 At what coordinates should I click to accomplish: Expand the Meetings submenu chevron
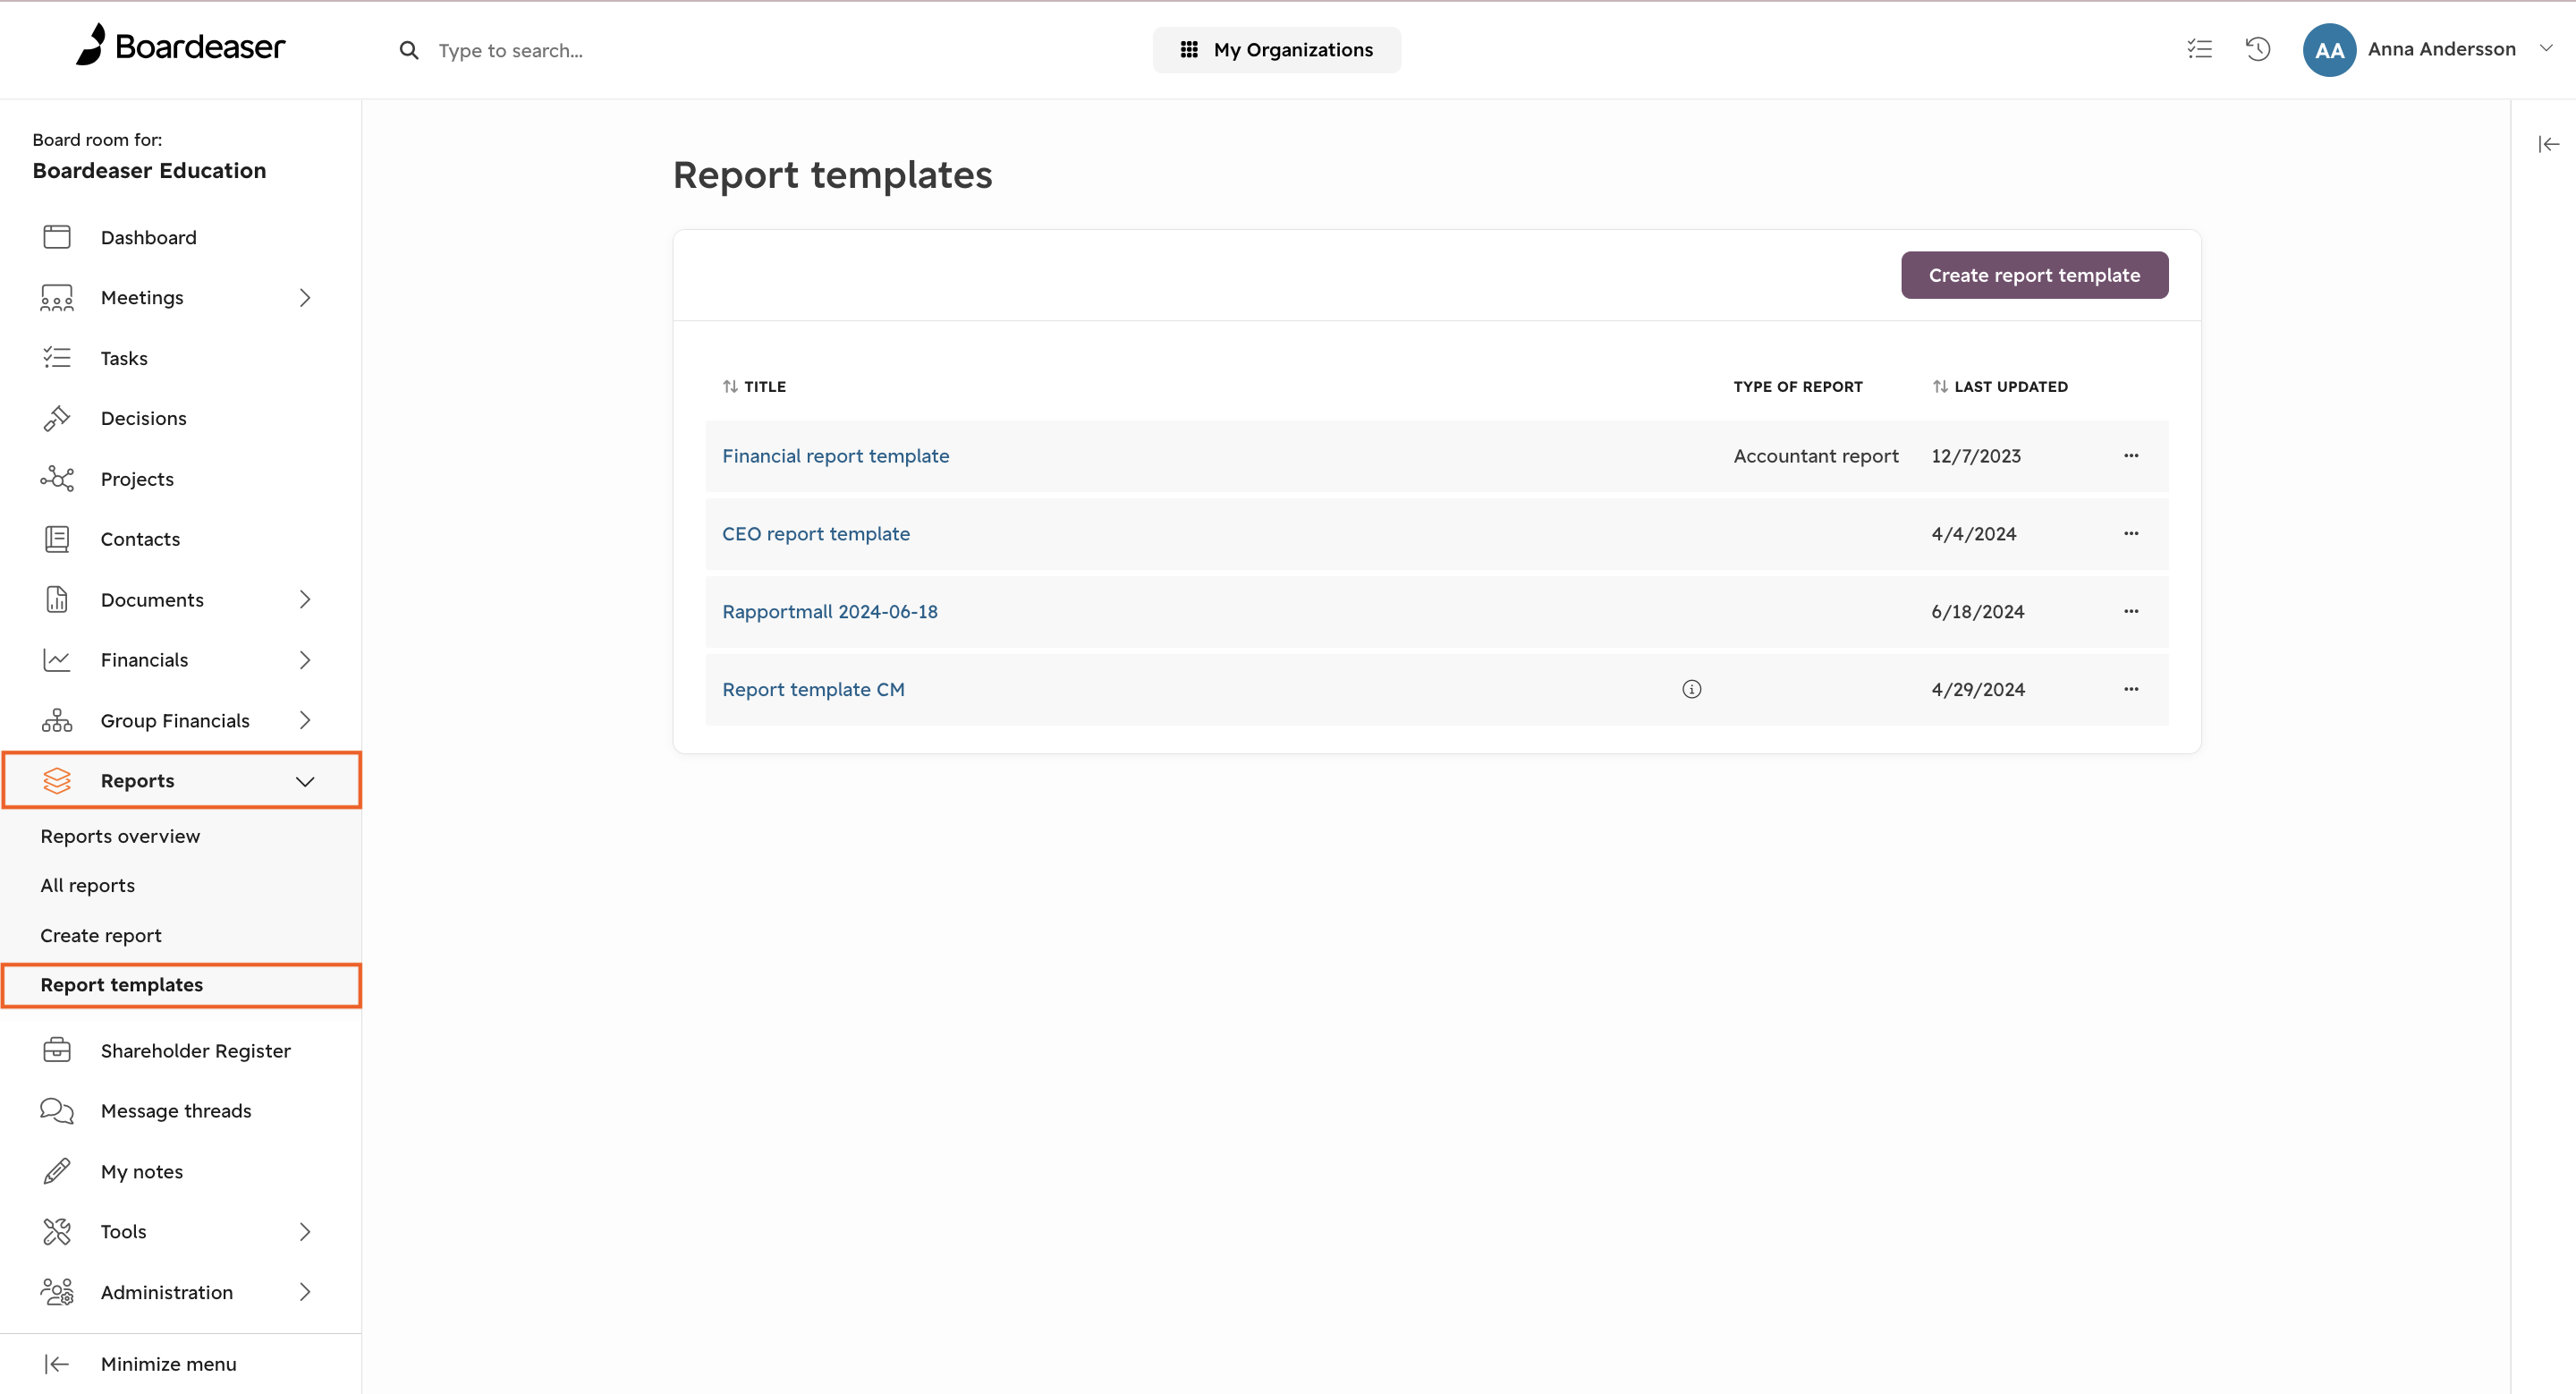[x=305, y=298]
